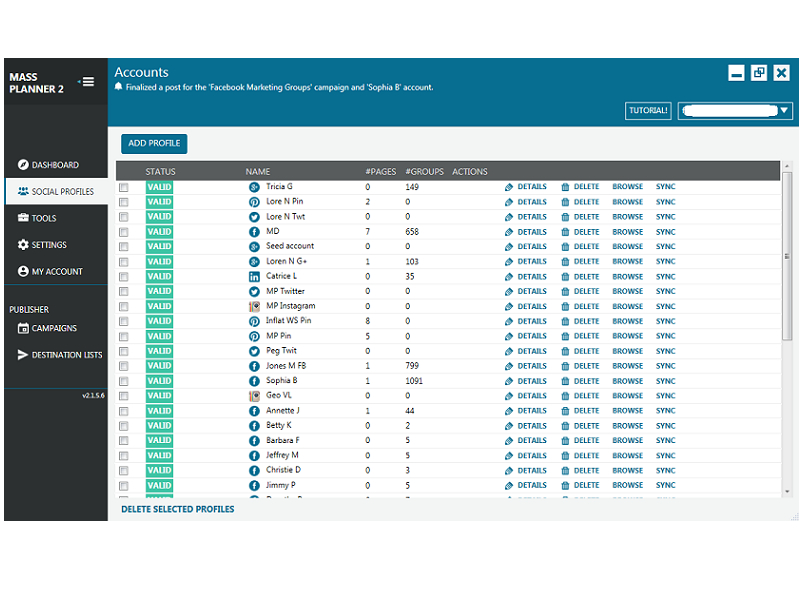Click the accounts list vertical scrollbar thumb
Viewport: 800px width, 600px height.
point(787,256)
